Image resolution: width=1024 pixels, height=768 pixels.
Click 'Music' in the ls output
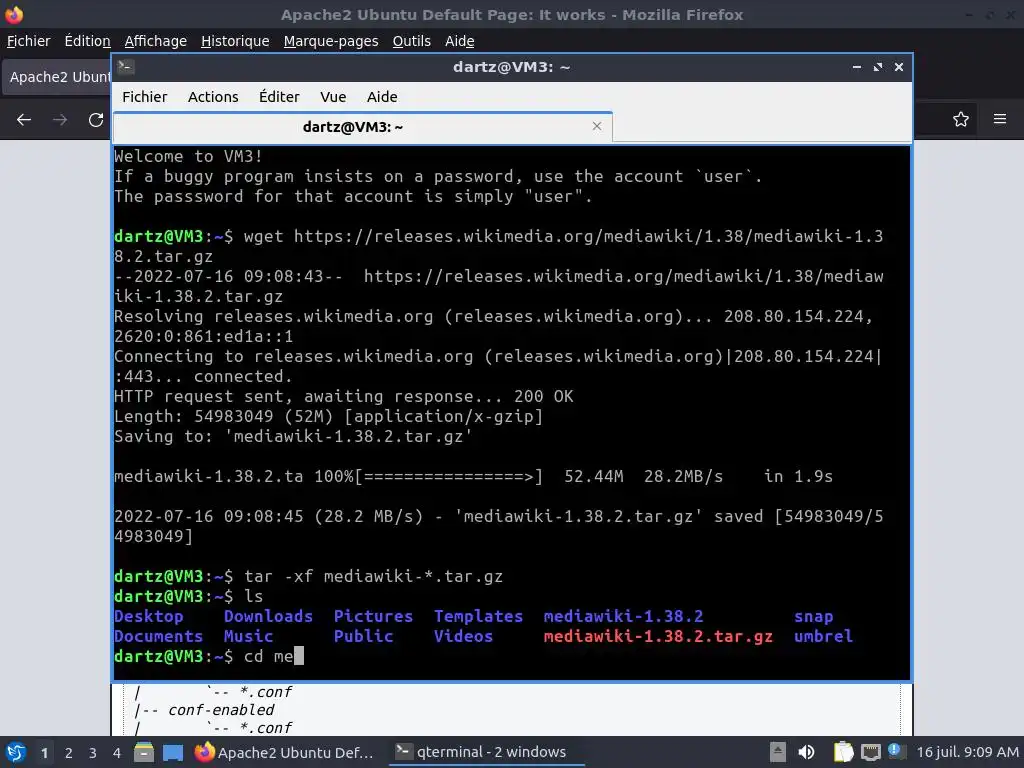tap(248, 636)
